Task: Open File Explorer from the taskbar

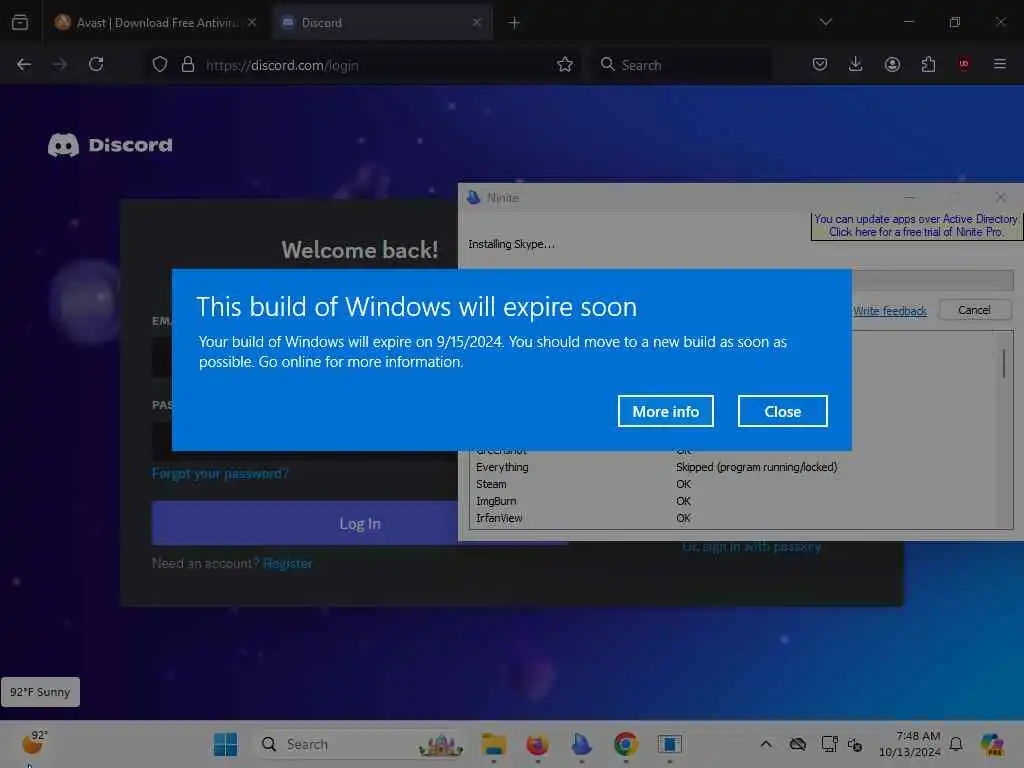Action: click(494, 744)
